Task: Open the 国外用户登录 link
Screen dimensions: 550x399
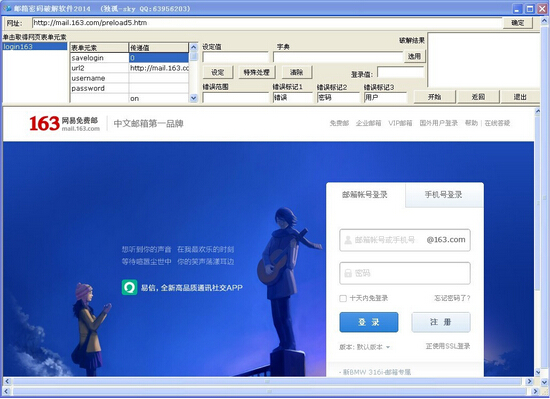Action: pos(438,123)
